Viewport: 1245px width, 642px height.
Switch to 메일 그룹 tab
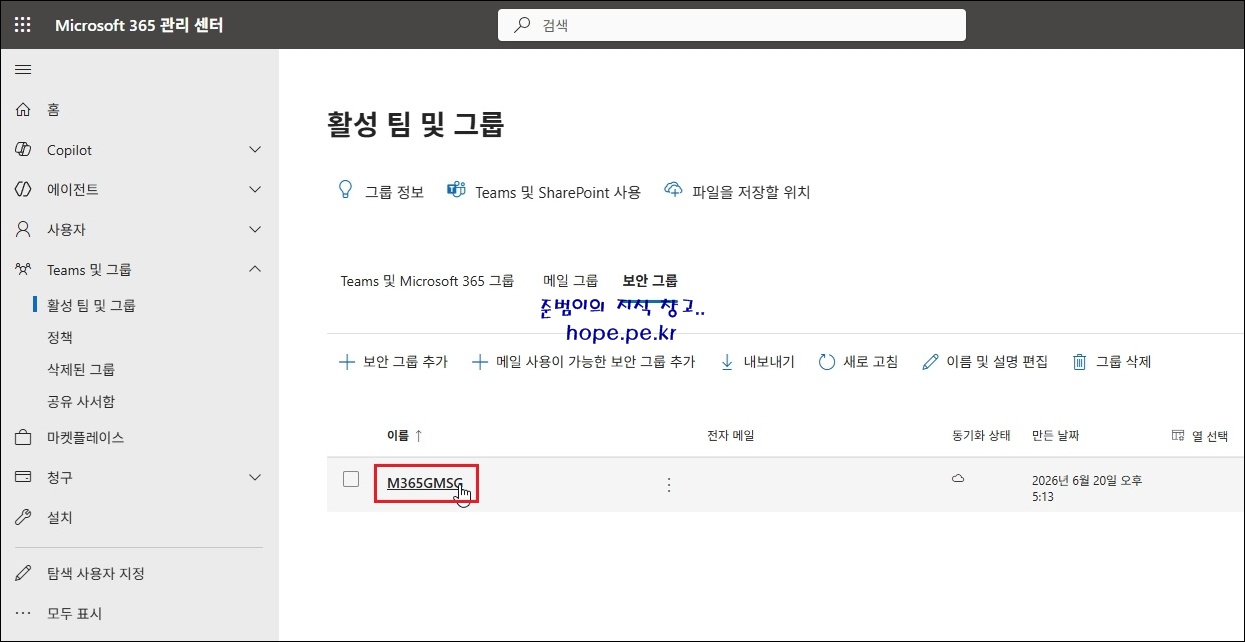(570, 281)
